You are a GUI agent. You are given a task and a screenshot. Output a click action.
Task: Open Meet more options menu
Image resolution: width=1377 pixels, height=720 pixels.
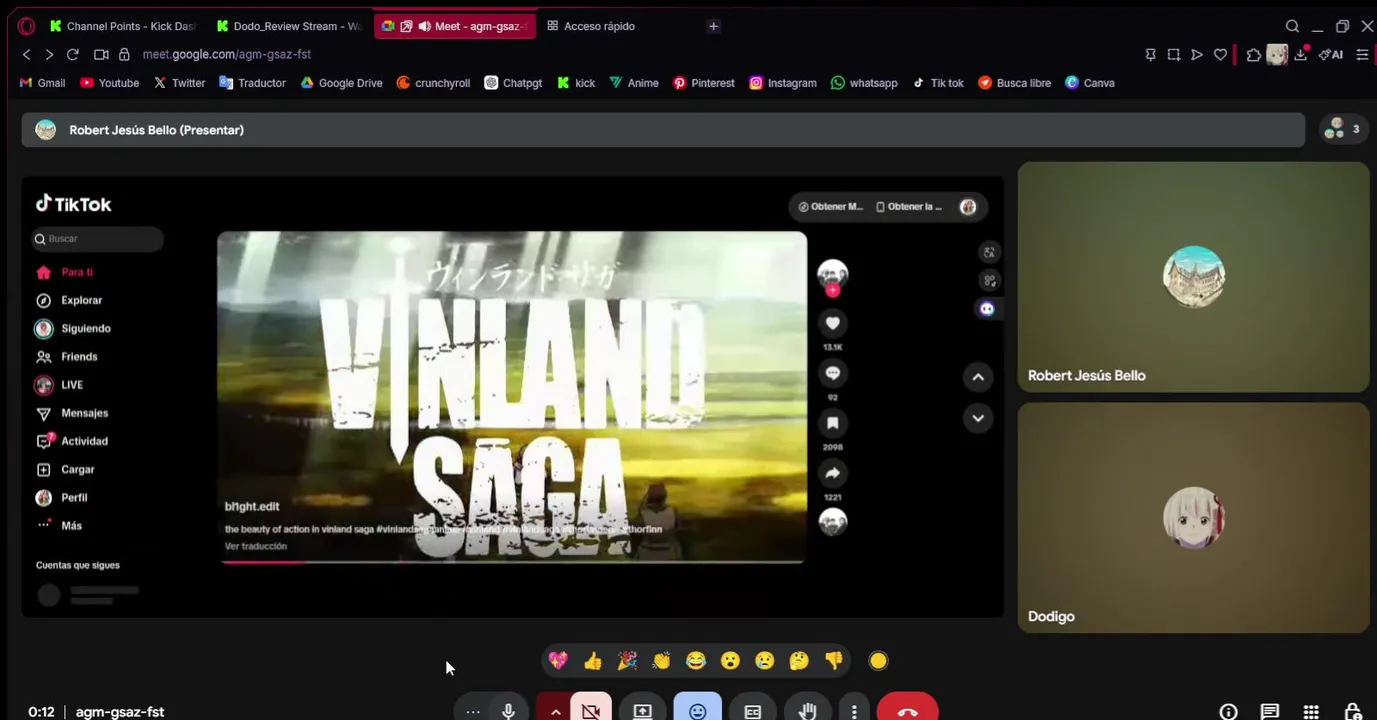tap(853, 711)
